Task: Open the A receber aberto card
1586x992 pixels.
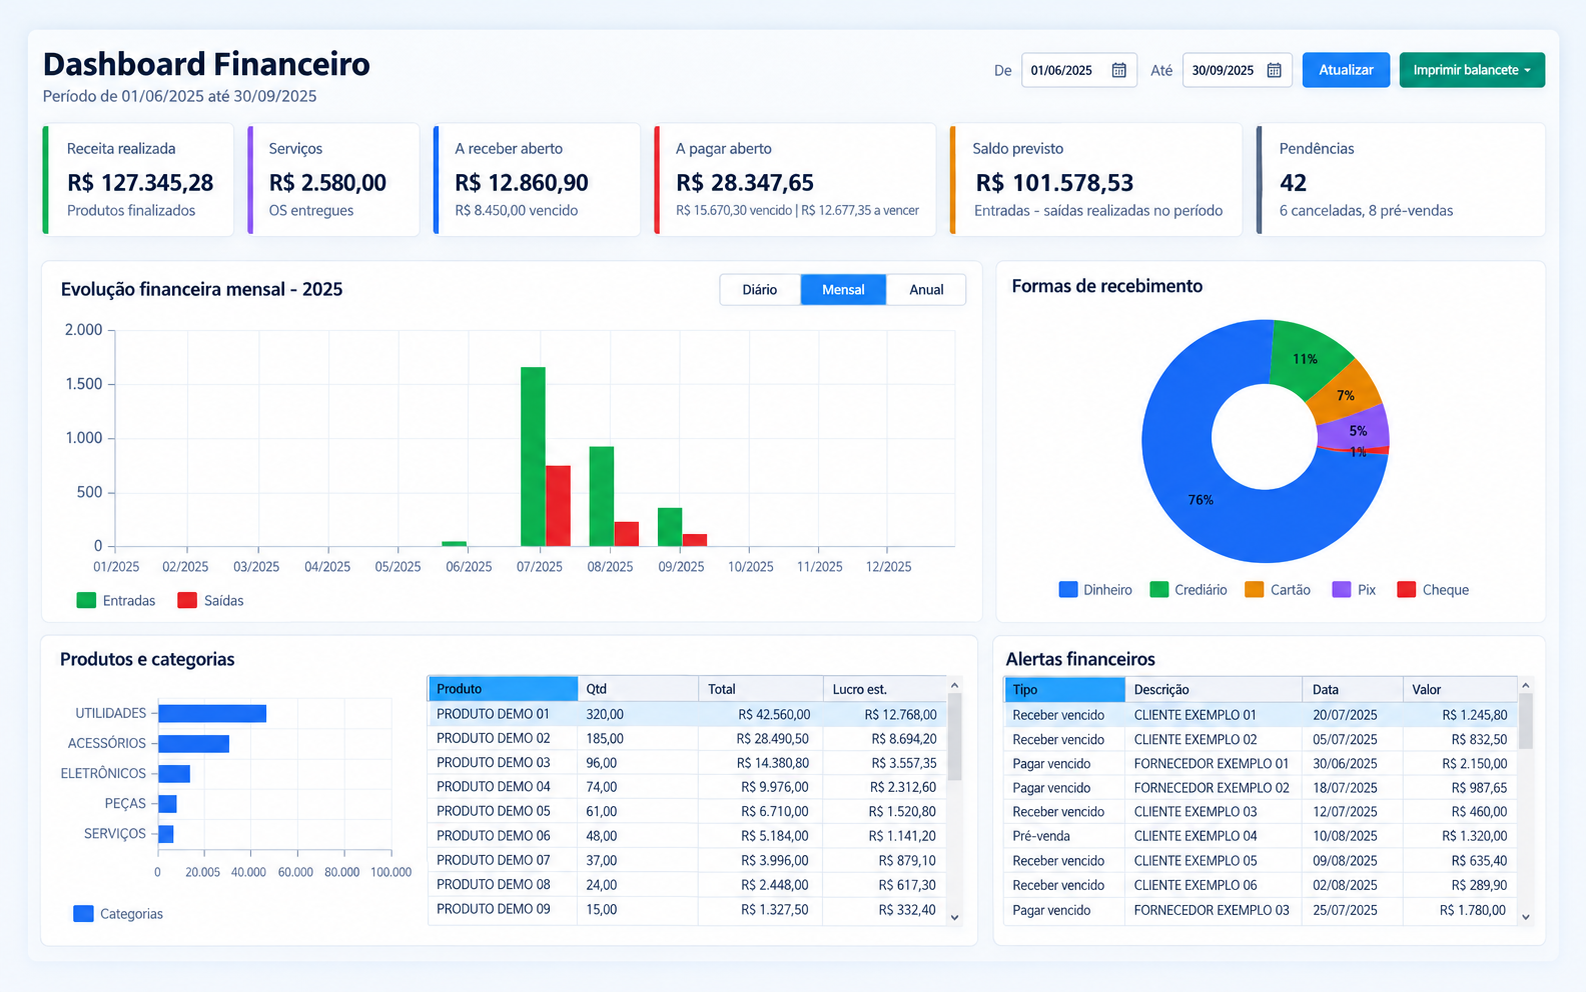Action: 537,180
